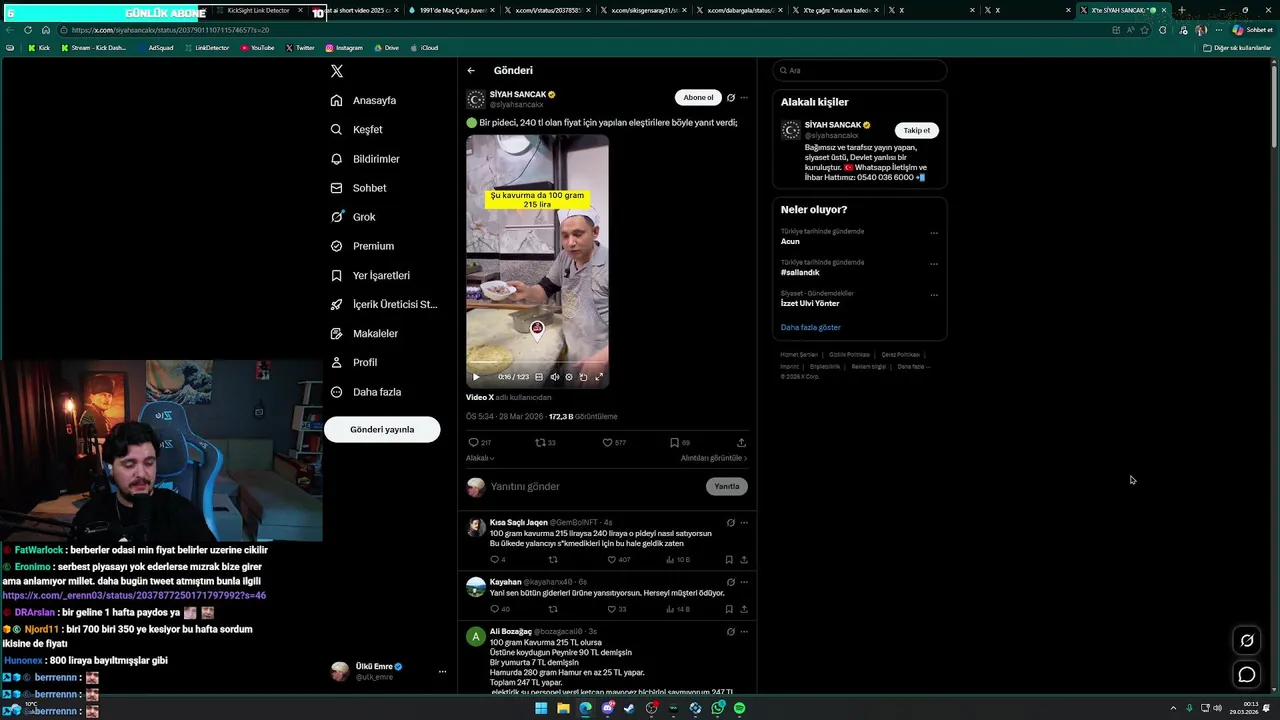Open YouTube bookmark in bookmarks bar
Screen dimensions: 1280x720
point(257,48)
